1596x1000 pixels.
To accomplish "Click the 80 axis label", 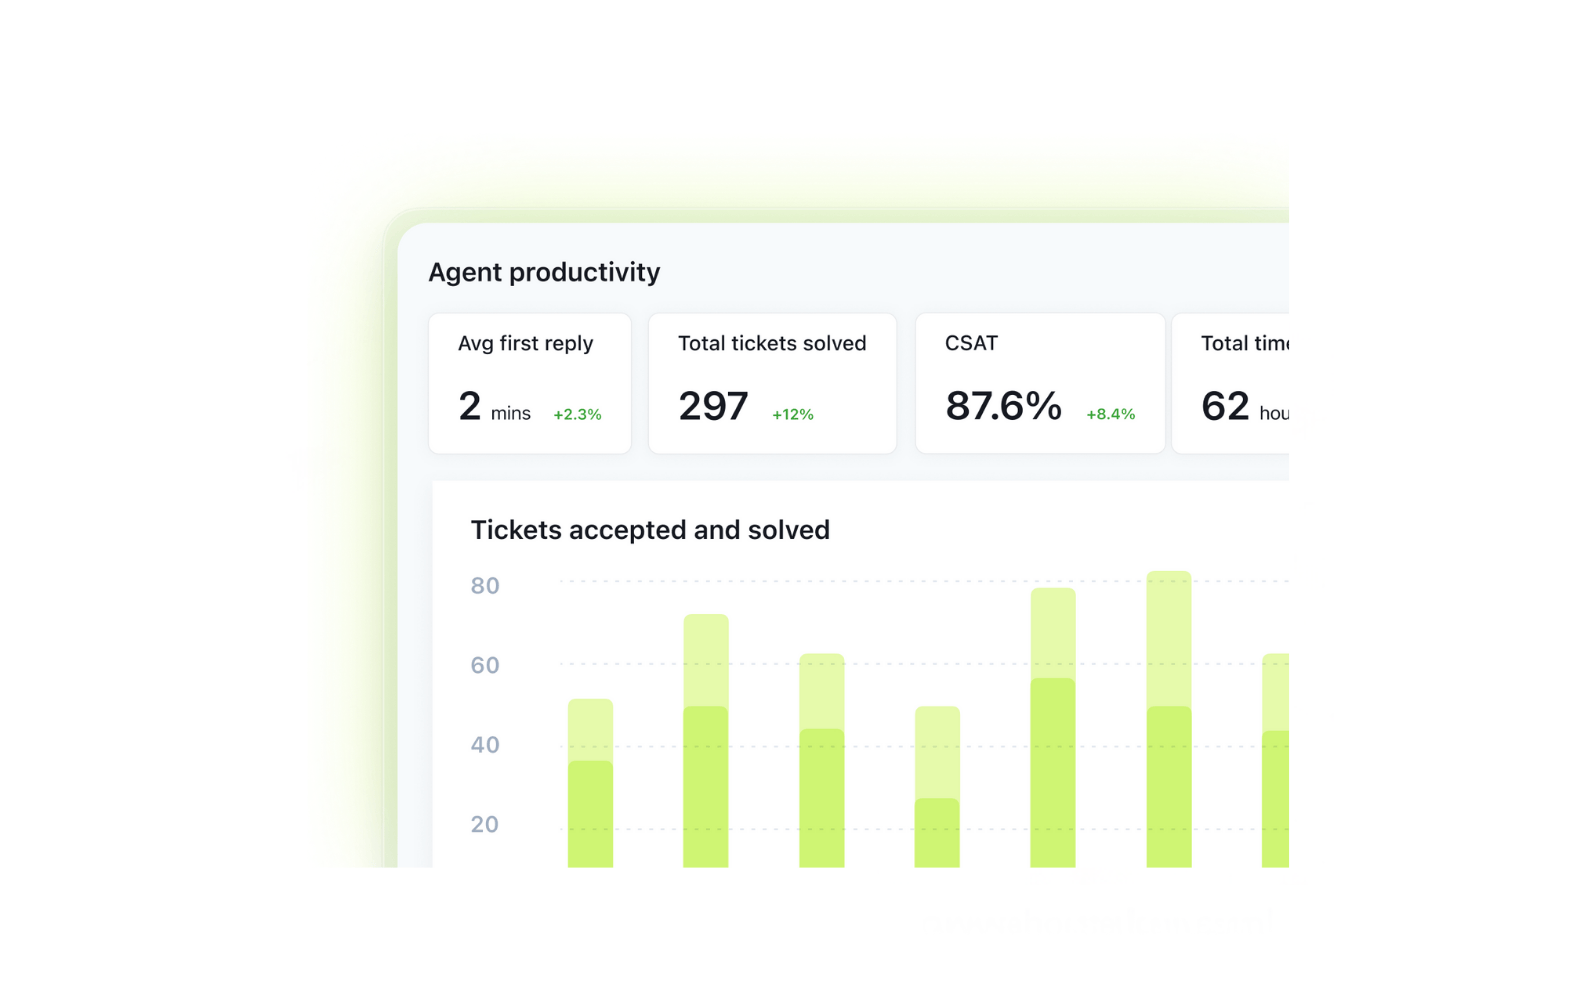I will pos(486,586).
